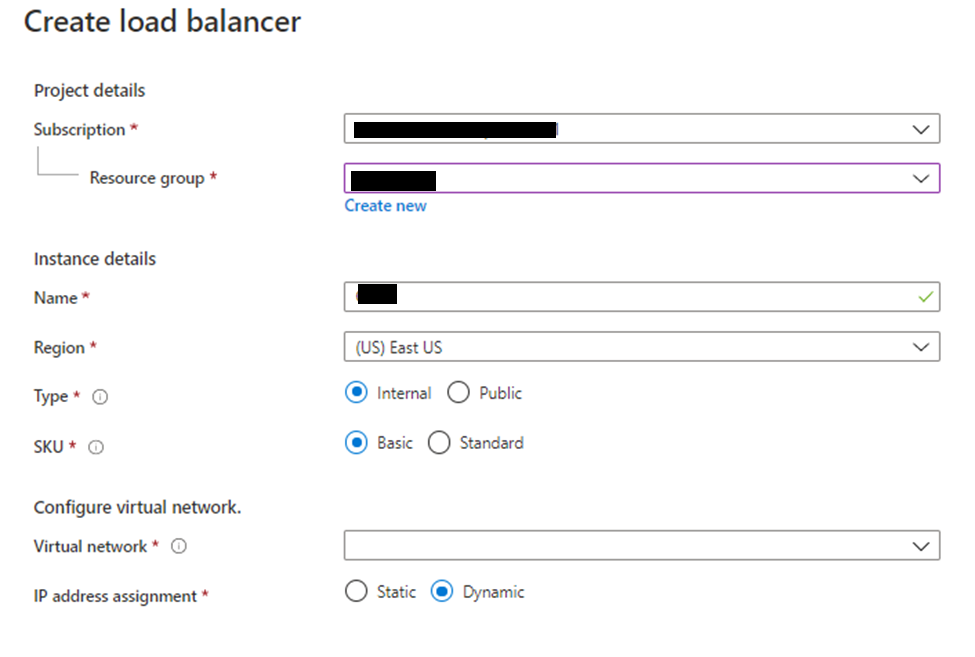Expand the Virtual network dropdown
This screenshot has height=657, width=975.
click(x=642, y=546)
